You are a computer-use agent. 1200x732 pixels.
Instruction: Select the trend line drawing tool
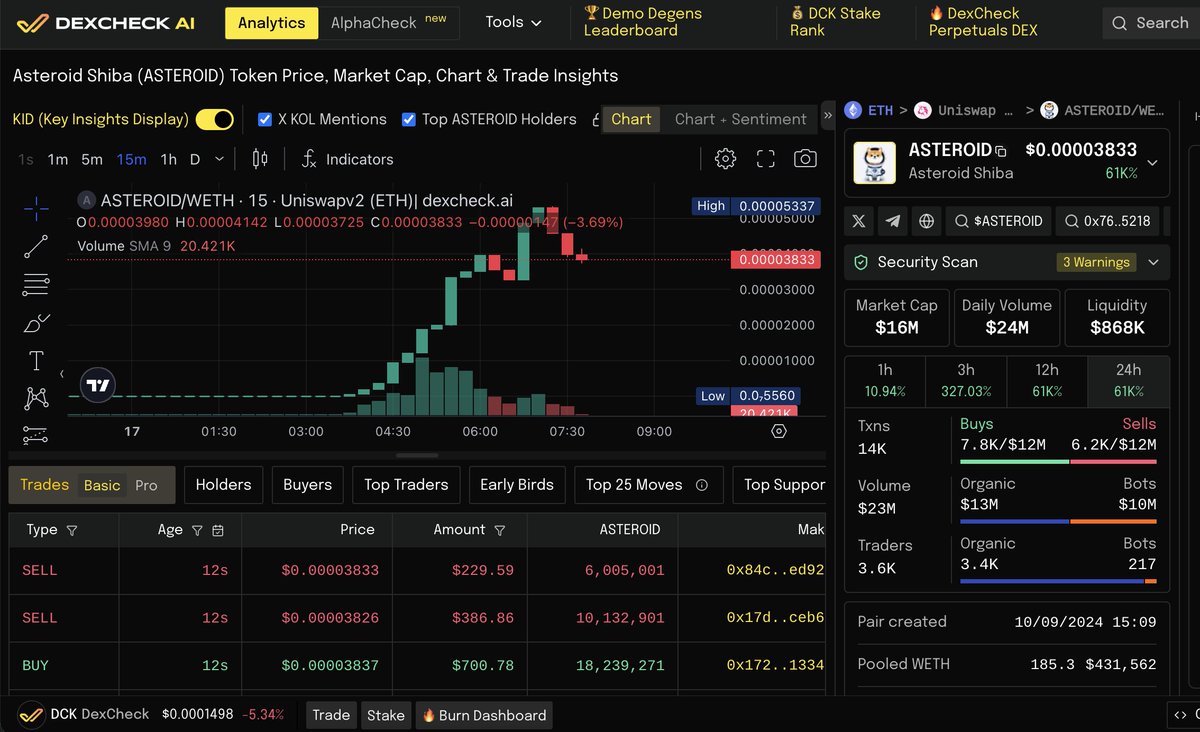coord(36,246)
